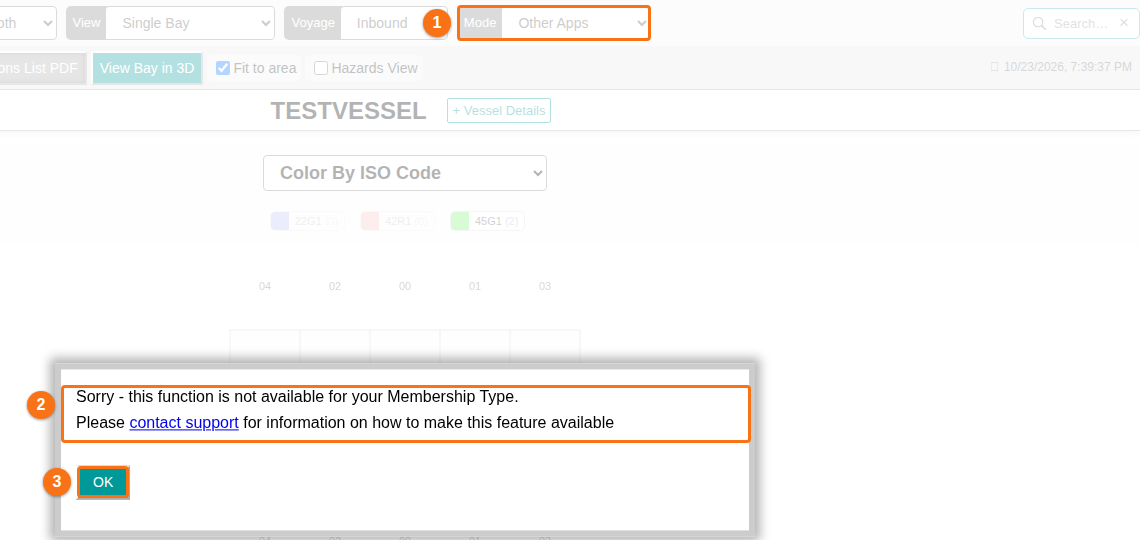Click OK in the membership dialog
This screenshot has width=1140, height=540.
pyautogui.click(x=103, y=482)
